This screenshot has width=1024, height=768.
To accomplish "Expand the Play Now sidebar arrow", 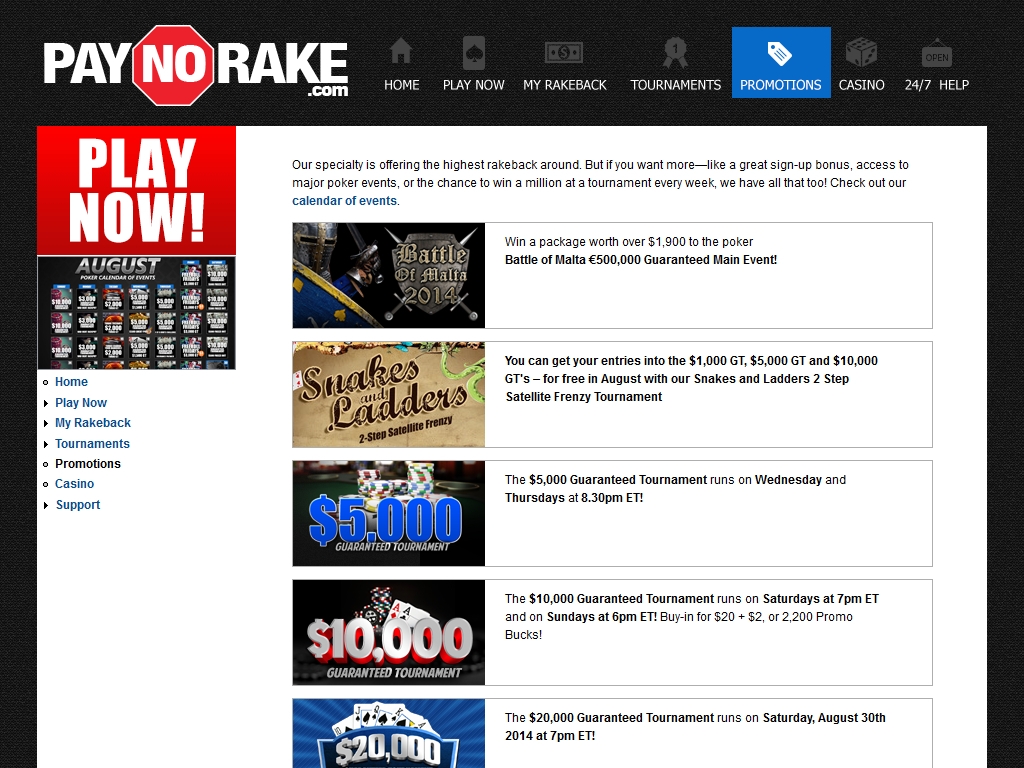I will pos(46,403).
